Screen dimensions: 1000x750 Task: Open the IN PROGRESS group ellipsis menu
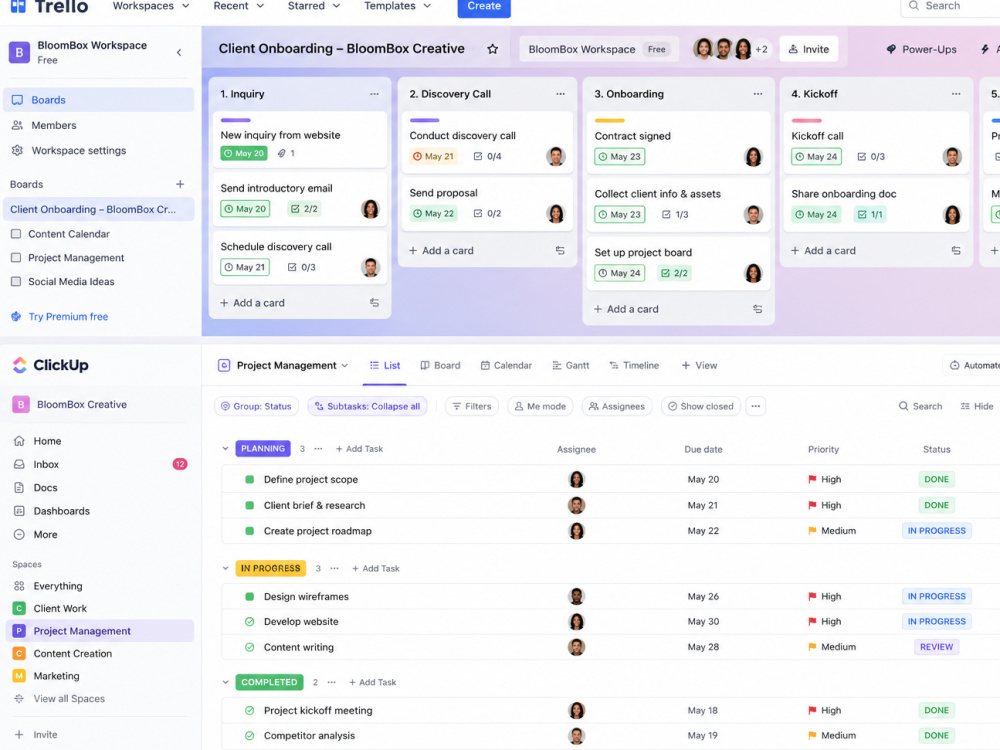coord(334,568)
